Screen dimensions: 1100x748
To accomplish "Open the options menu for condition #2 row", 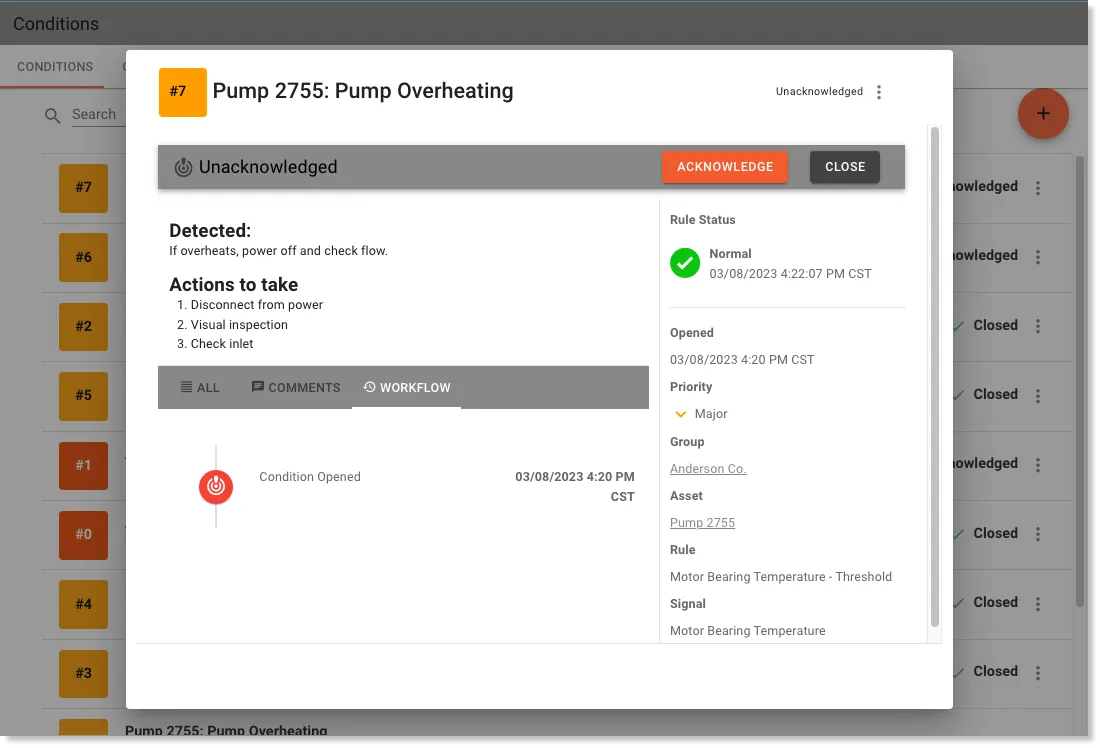I will [x=1038, y=326].
